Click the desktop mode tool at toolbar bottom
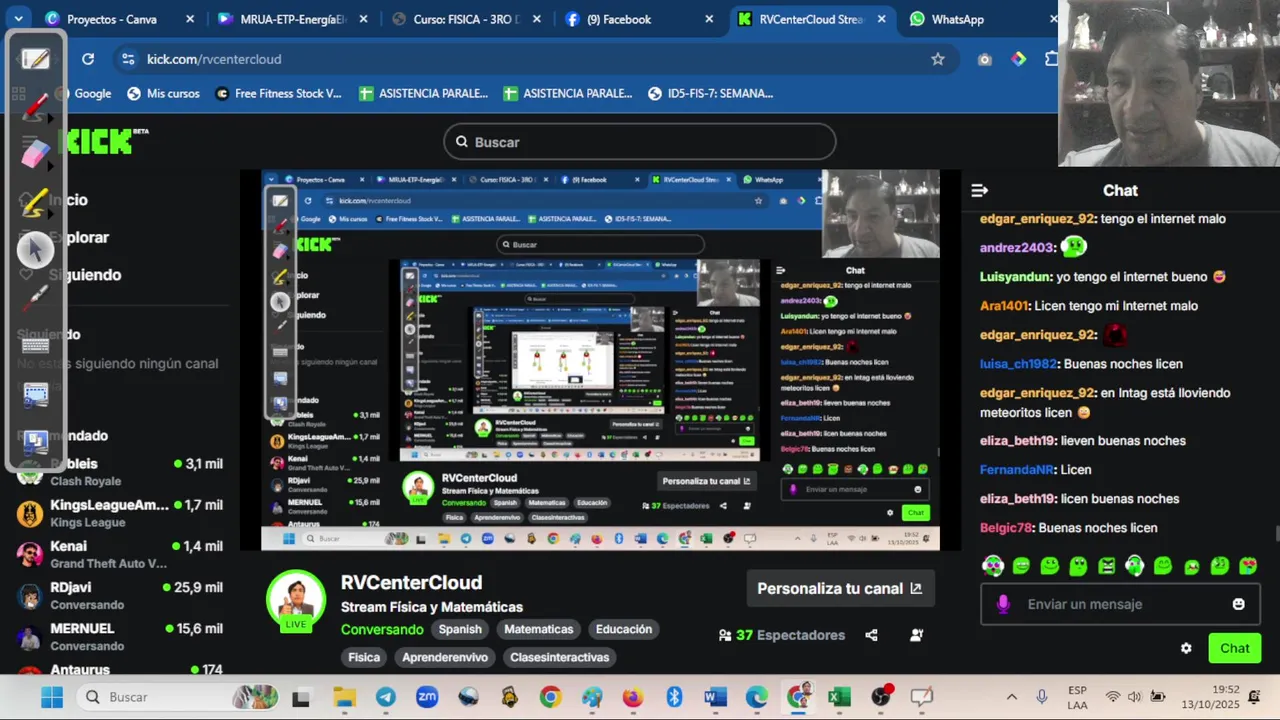 point(36,441)
